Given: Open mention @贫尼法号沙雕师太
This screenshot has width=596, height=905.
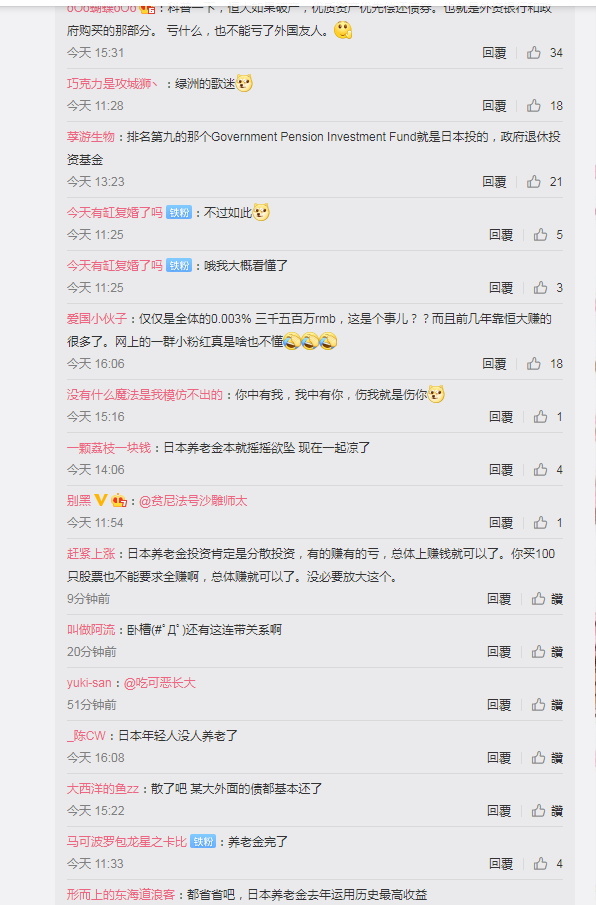Looking at the screenshot, I should (193, 501).
